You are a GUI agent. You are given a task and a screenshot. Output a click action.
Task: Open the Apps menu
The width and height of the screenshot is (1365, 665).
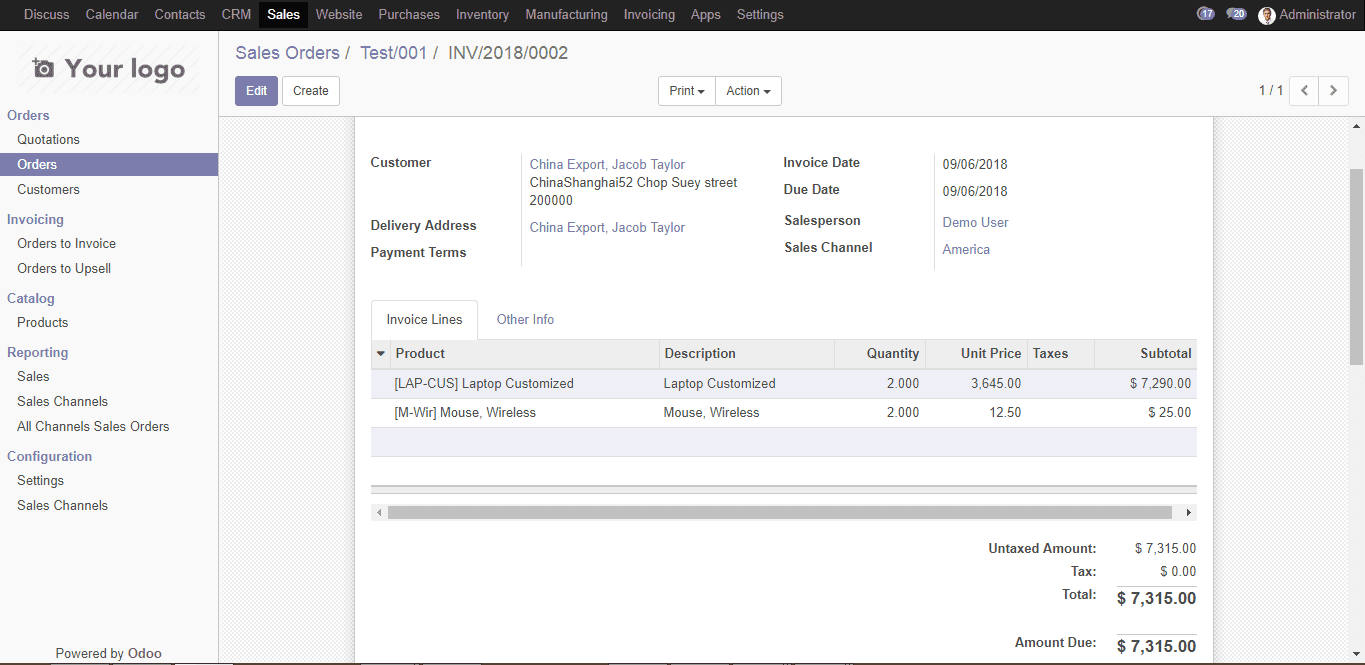pyautogui.click(x=706, y=15)
